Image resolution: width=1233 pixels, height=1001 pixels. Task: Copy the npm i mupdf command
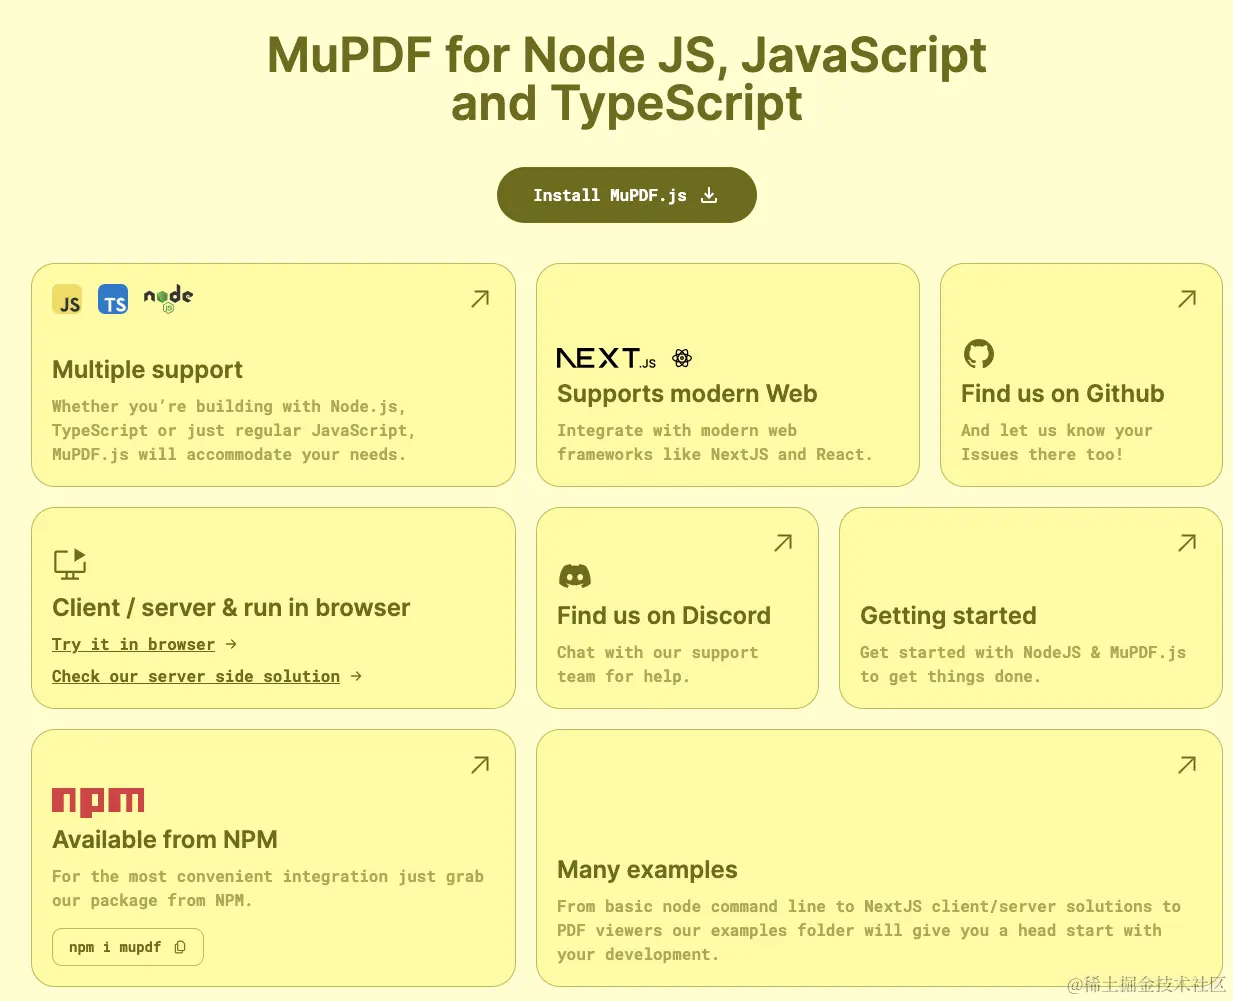tap(180, 947)
